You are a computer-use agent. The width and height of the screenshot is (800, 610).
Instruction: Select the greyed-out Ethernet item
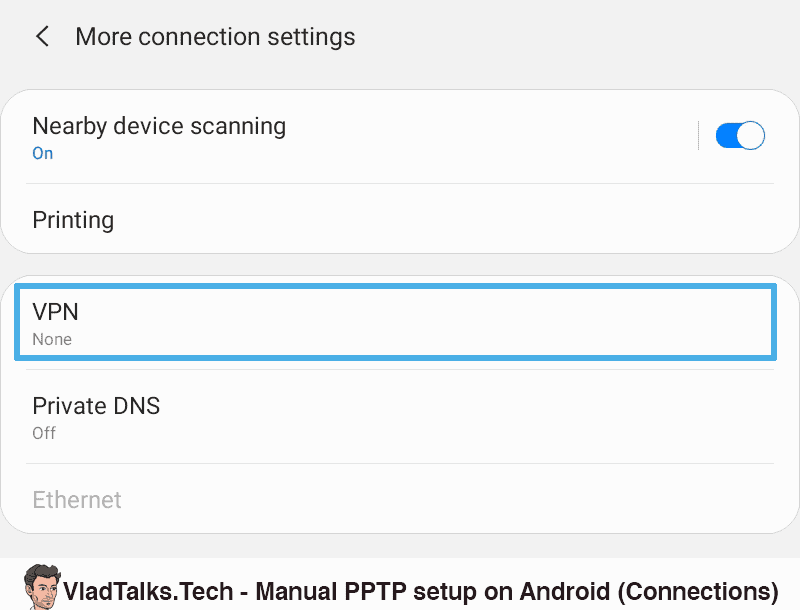point(77,500)
